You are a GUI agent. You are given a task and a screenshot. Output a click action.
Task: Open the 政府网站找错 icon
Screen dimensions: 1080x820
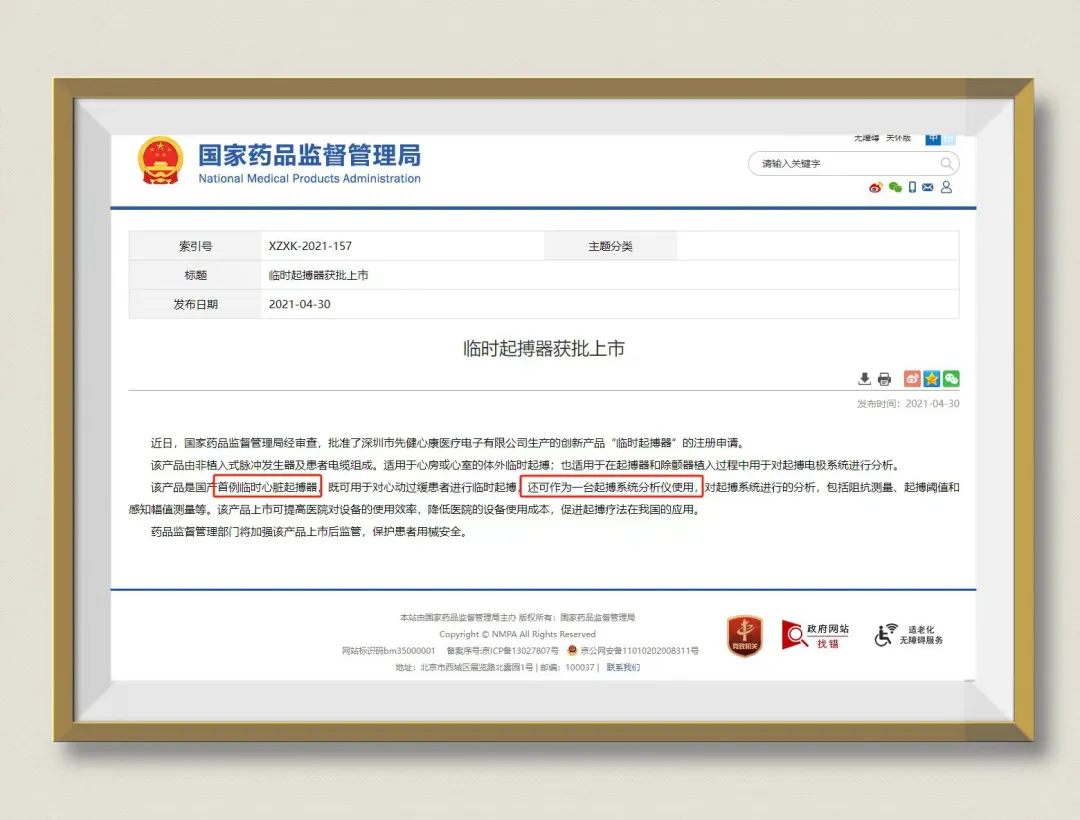(816, 635)
